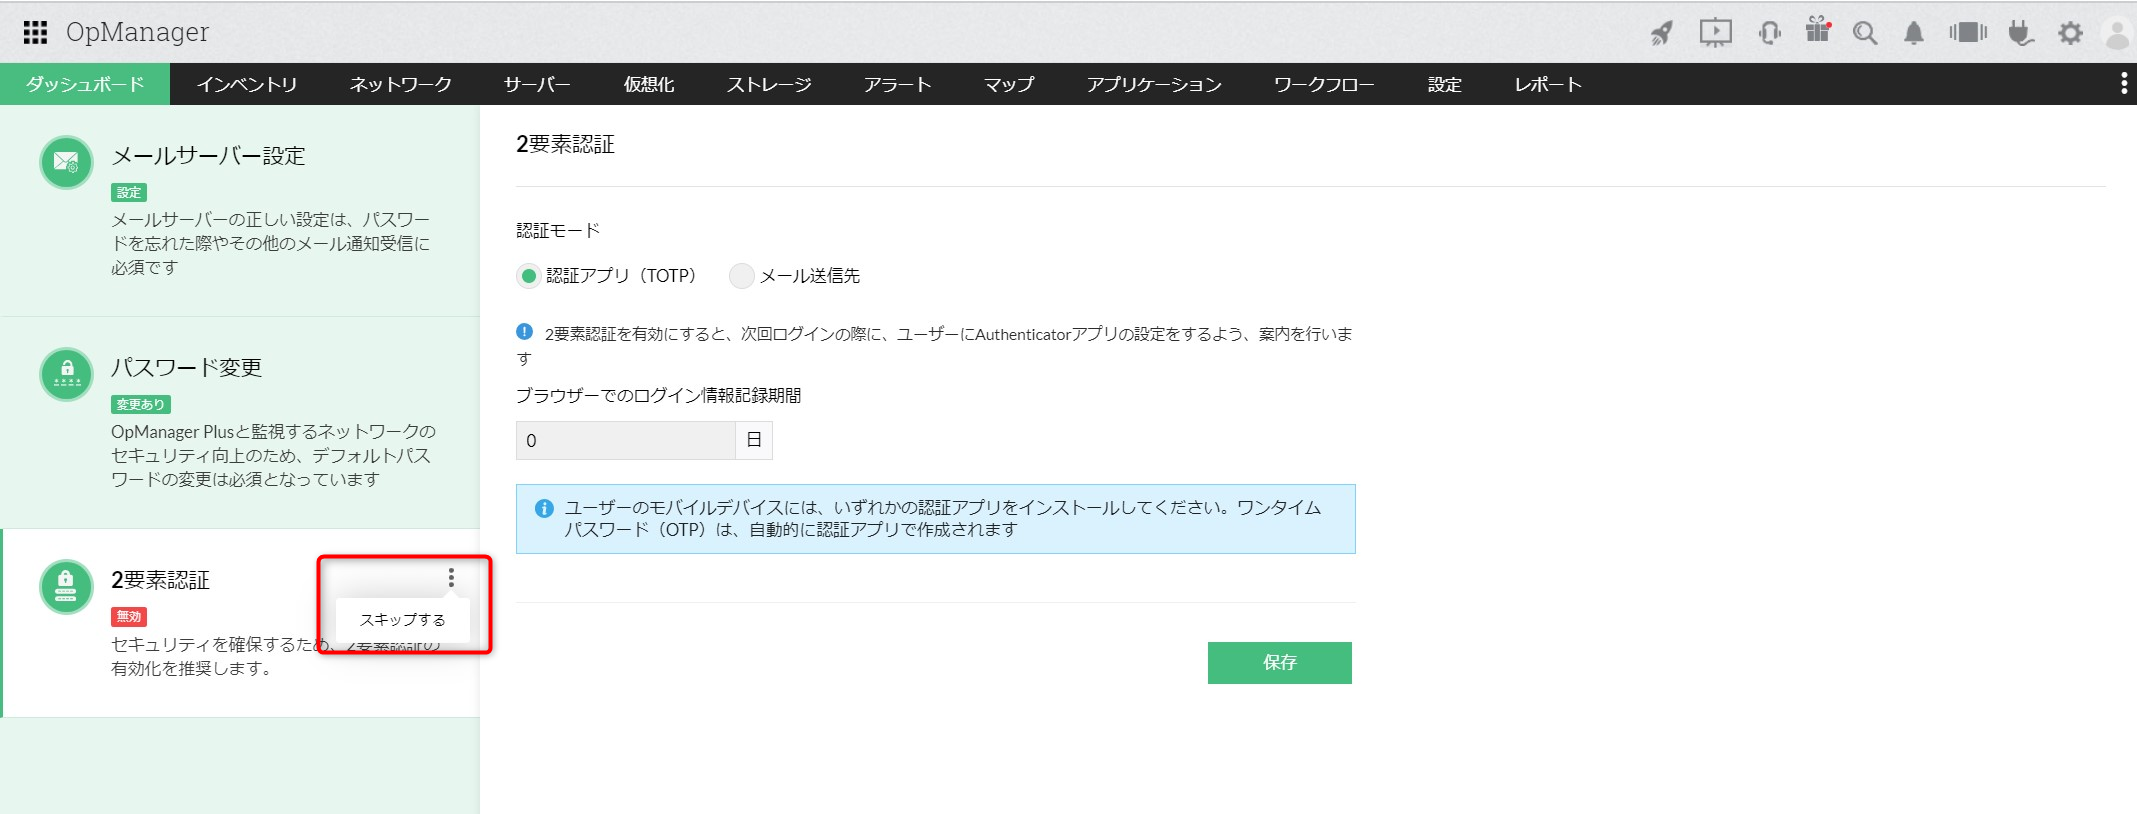Open the bell notifications icon
2137x814 pixels.
(1914, 33)
